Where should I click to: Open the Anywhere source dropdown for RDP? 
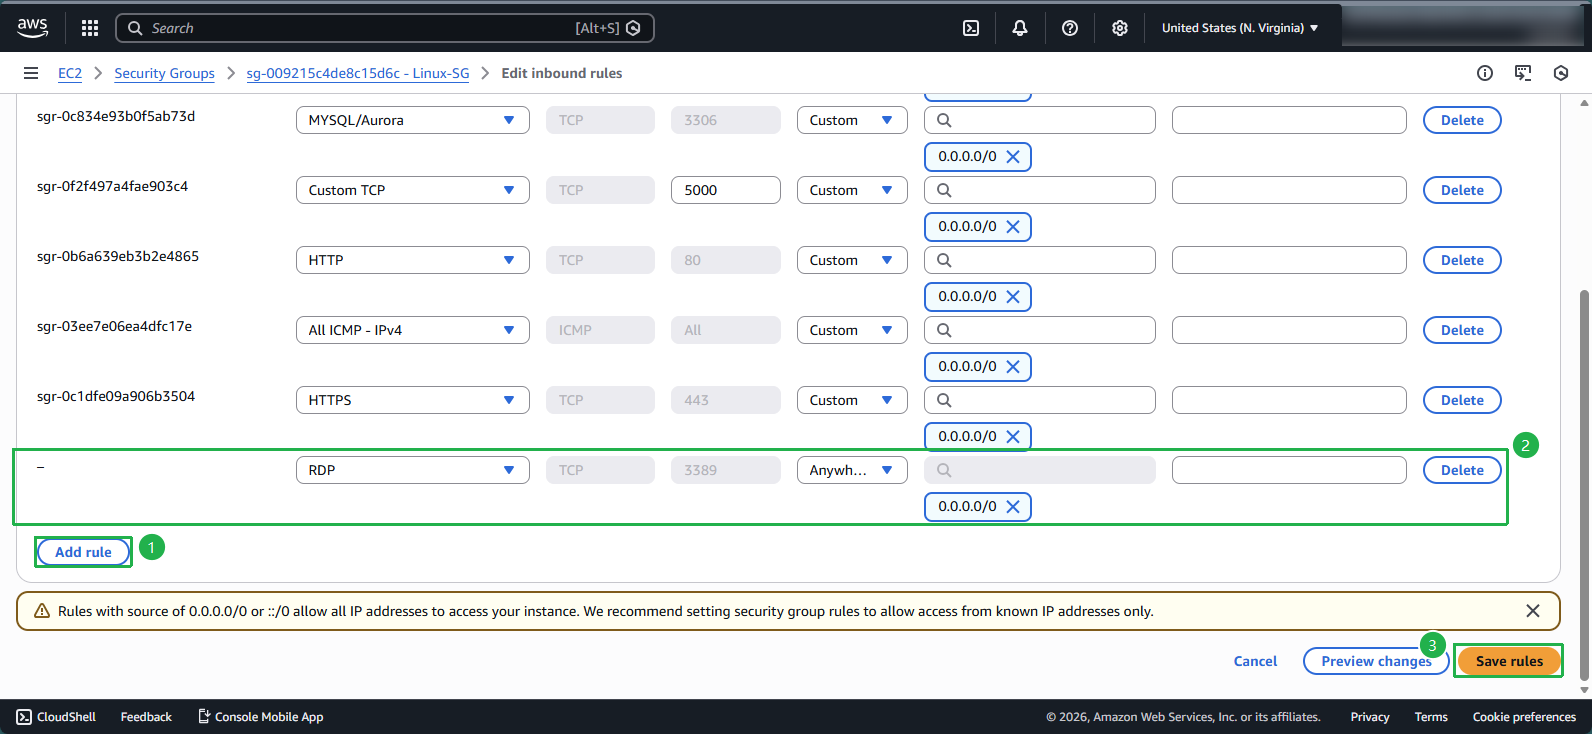(x=852, y=470)
